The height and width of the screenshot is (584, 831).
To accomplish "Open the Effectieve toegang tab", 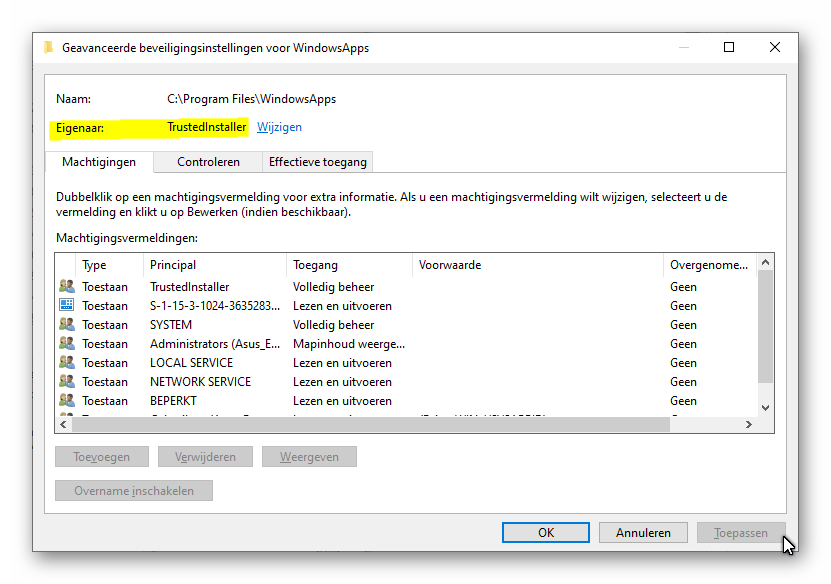I will click(317, 162).
